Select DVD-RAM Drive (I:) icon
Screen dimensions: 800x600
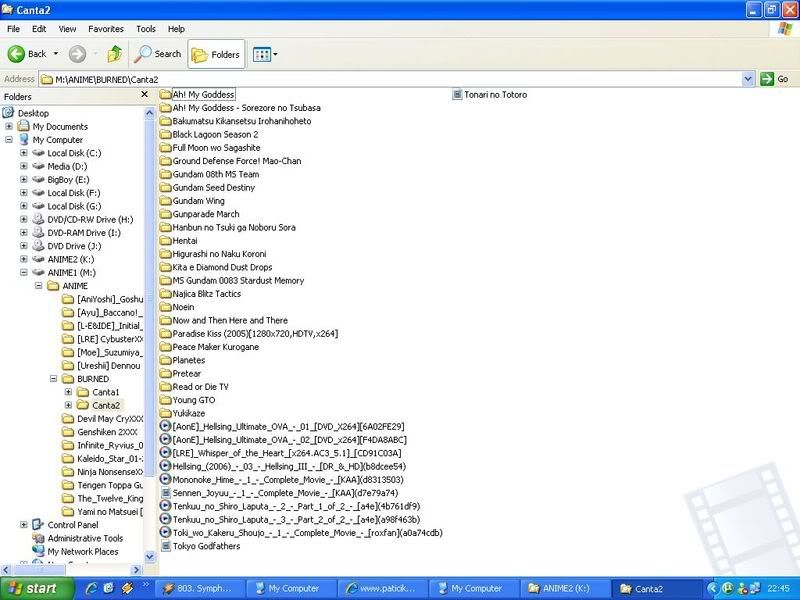[x=38, y=232]
